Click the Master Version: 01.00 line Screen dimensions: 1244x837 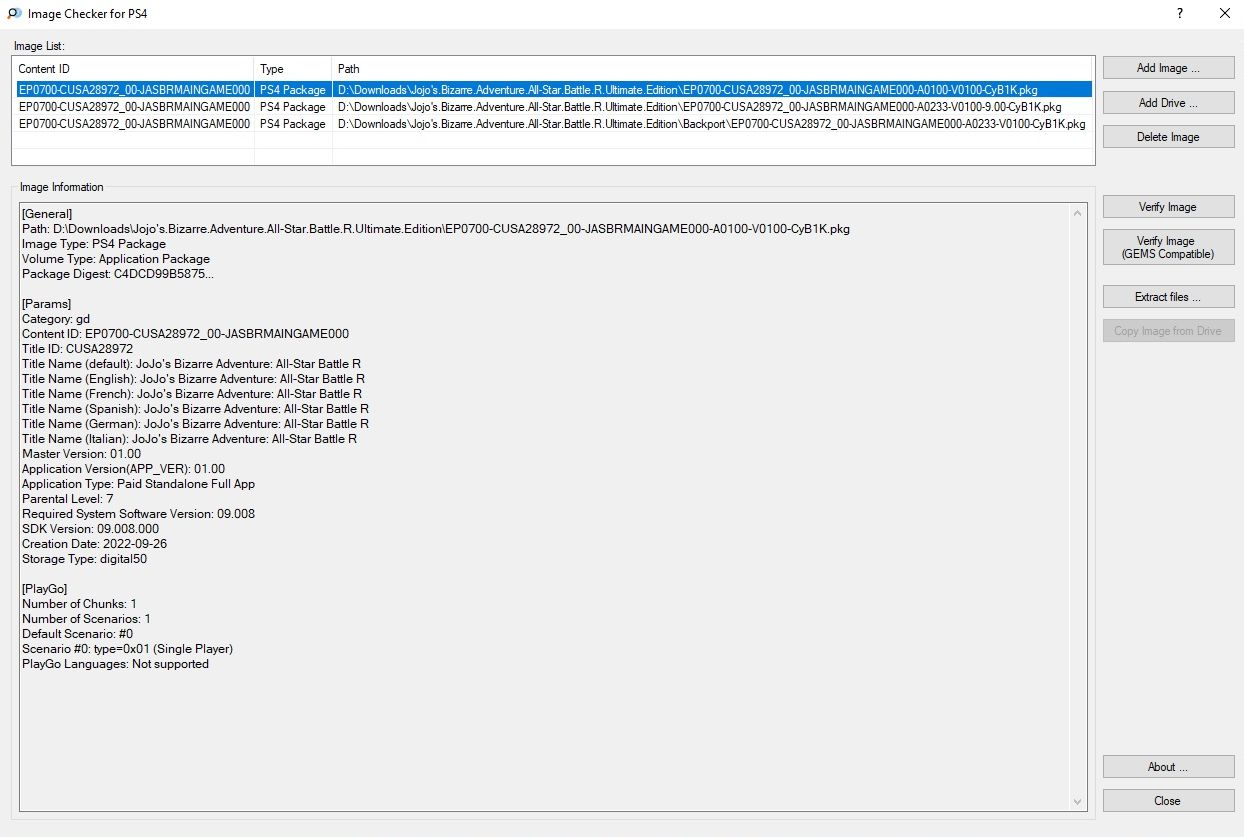tap(81, 454)
